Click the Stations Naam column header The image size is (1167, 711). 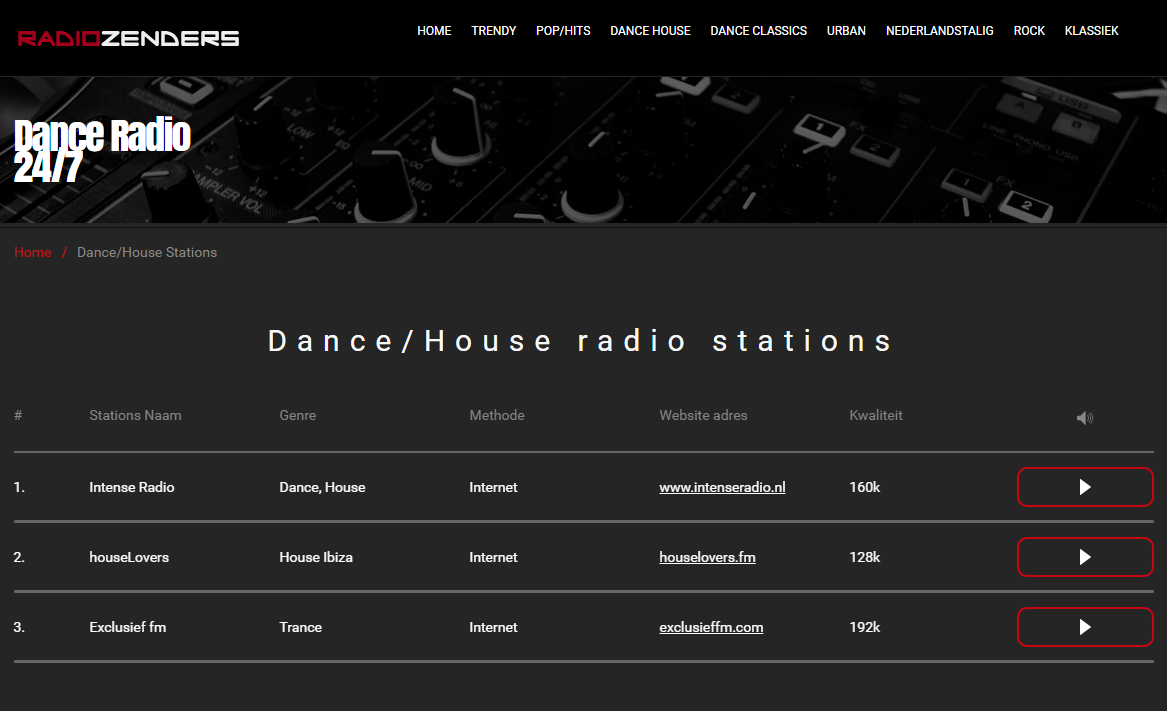pos(135,415)
